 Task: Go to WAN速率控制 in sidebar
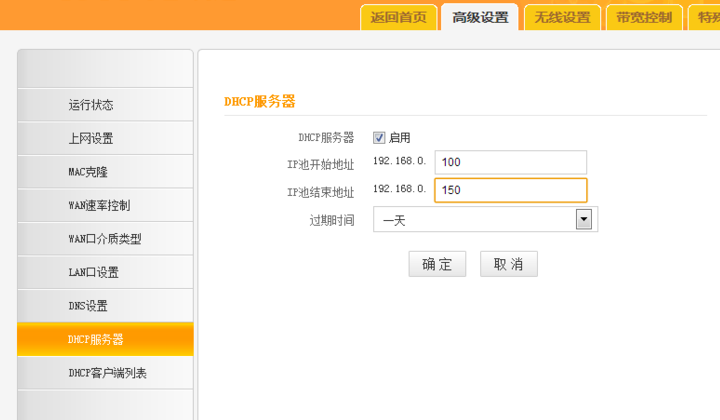pos(99,206)
